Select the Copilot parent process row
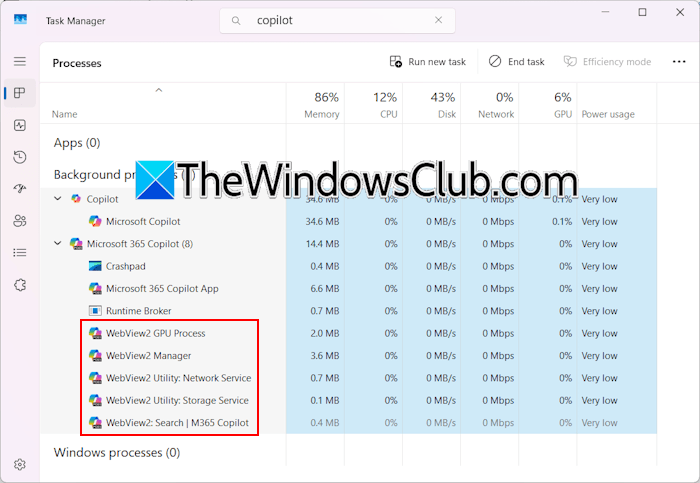Viewport: 700px width, 483px height. coord(348,199)
